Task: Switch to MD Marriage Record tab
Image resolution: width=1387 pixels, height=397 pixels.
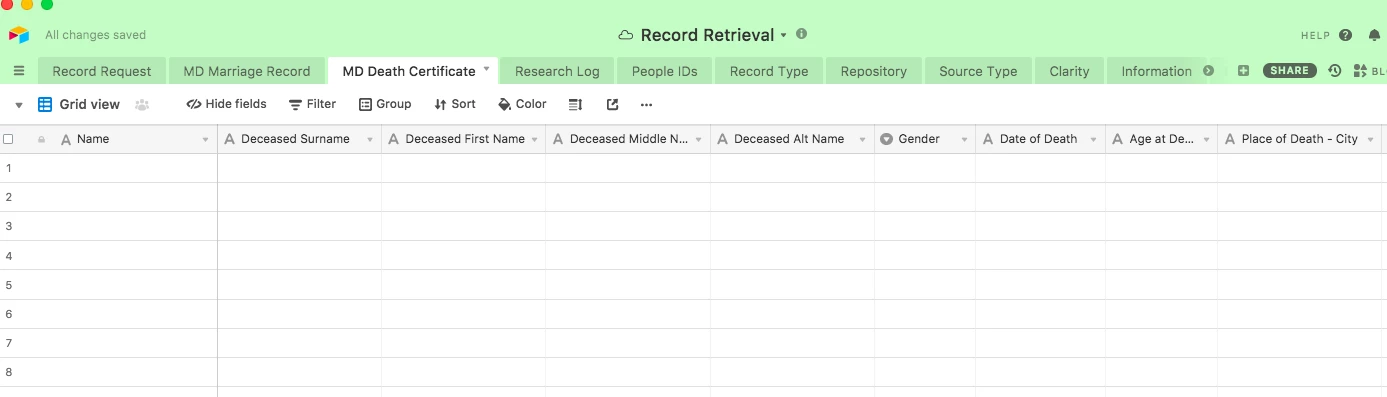Action: [x=247, y=71]
